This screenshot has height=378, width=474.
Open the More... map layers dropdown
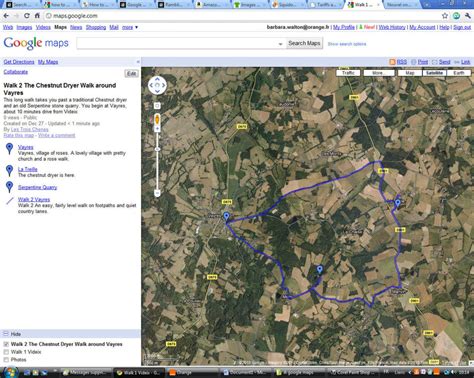379,73
